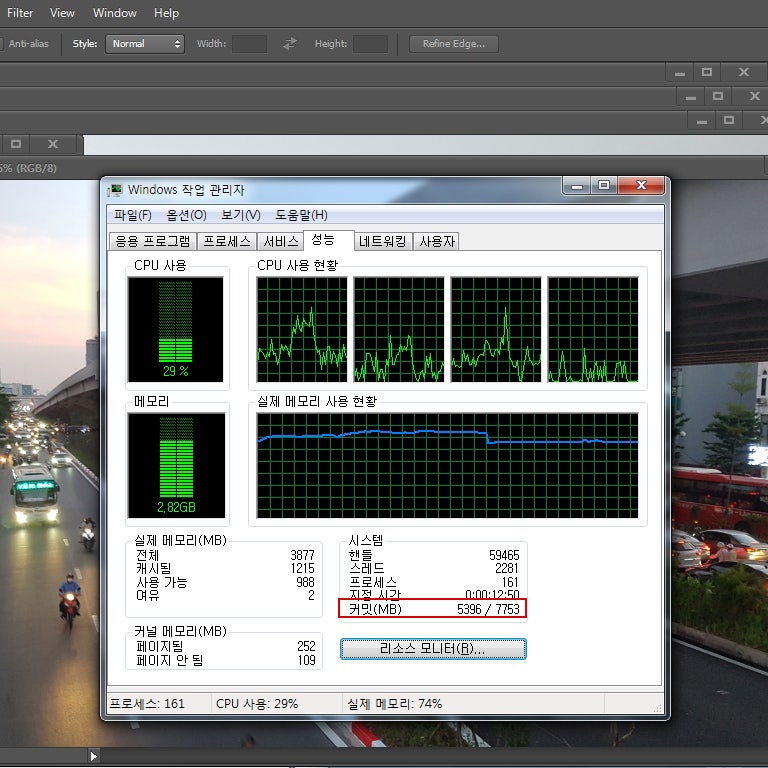The image size is (768, 768).
Task: Click the 스레드 value 2281
Action: (506, 568)
